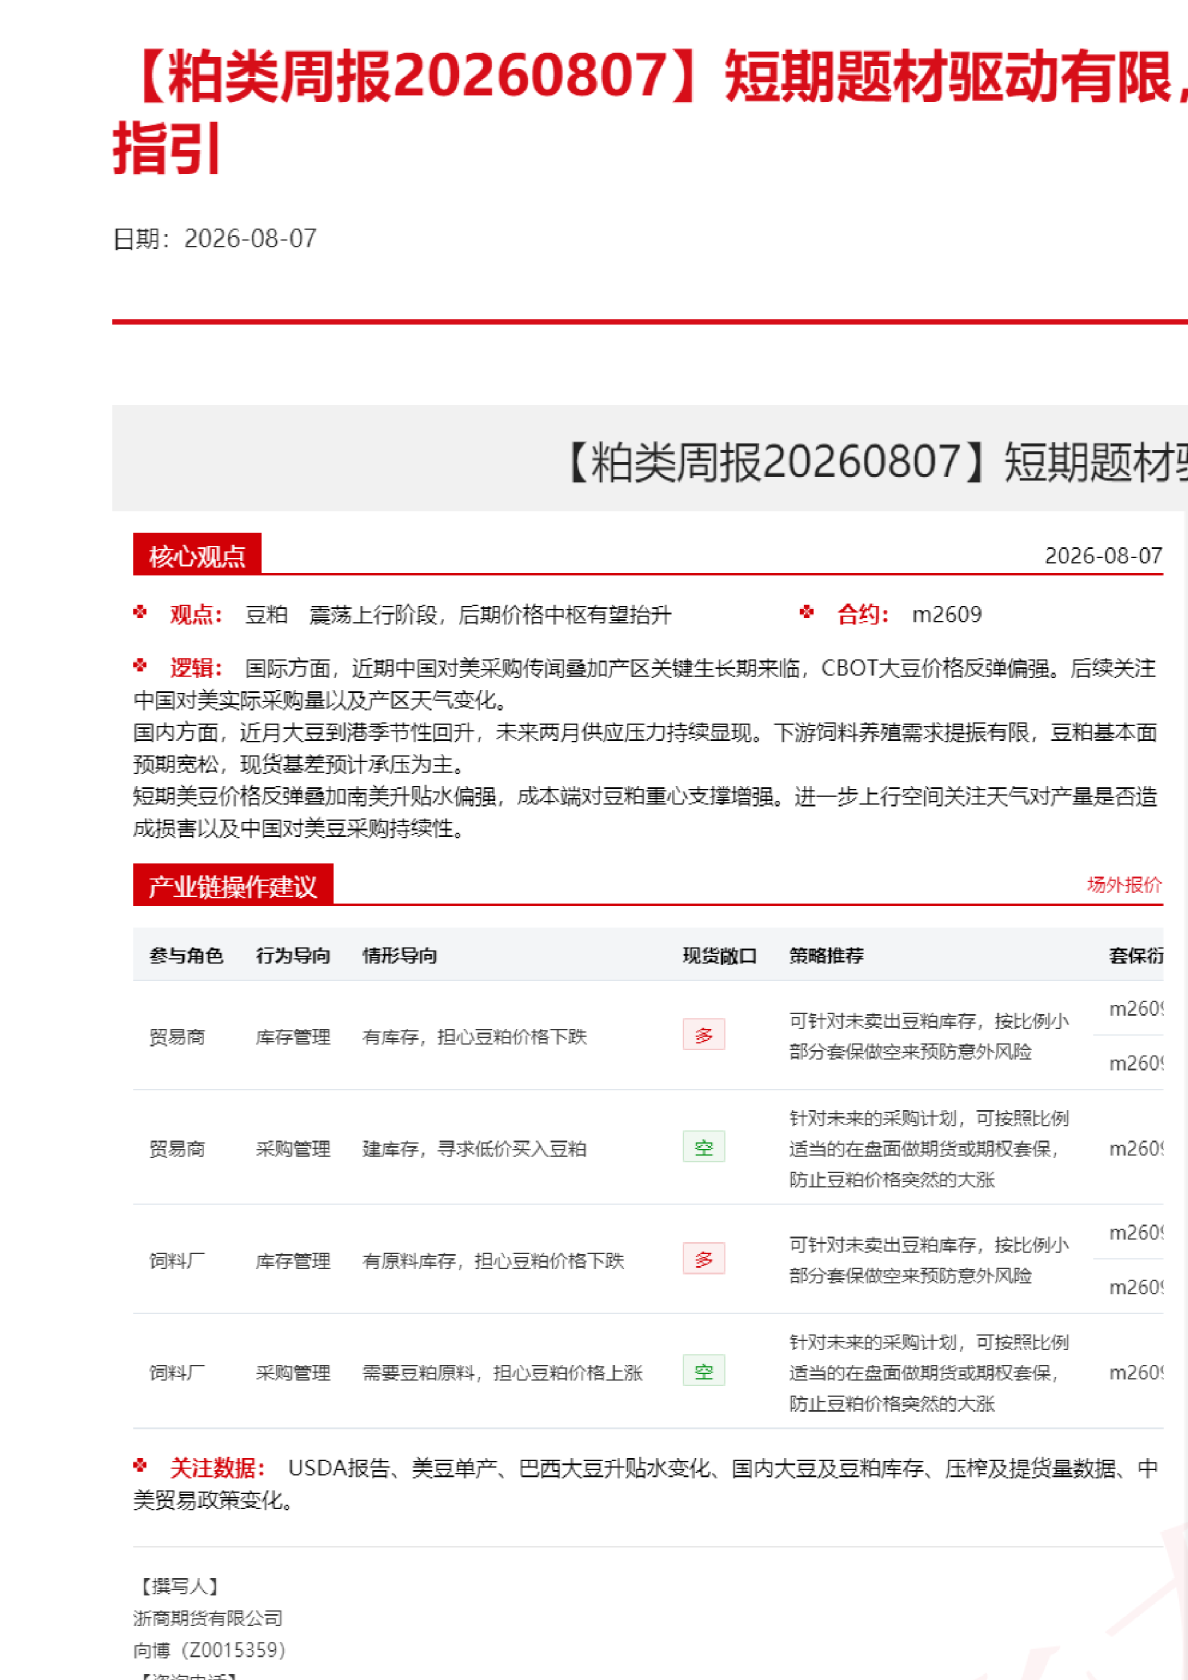
Task: Click cell 建库存，寻求低价买入豆粕
Action: click(x=475, y=1149)
